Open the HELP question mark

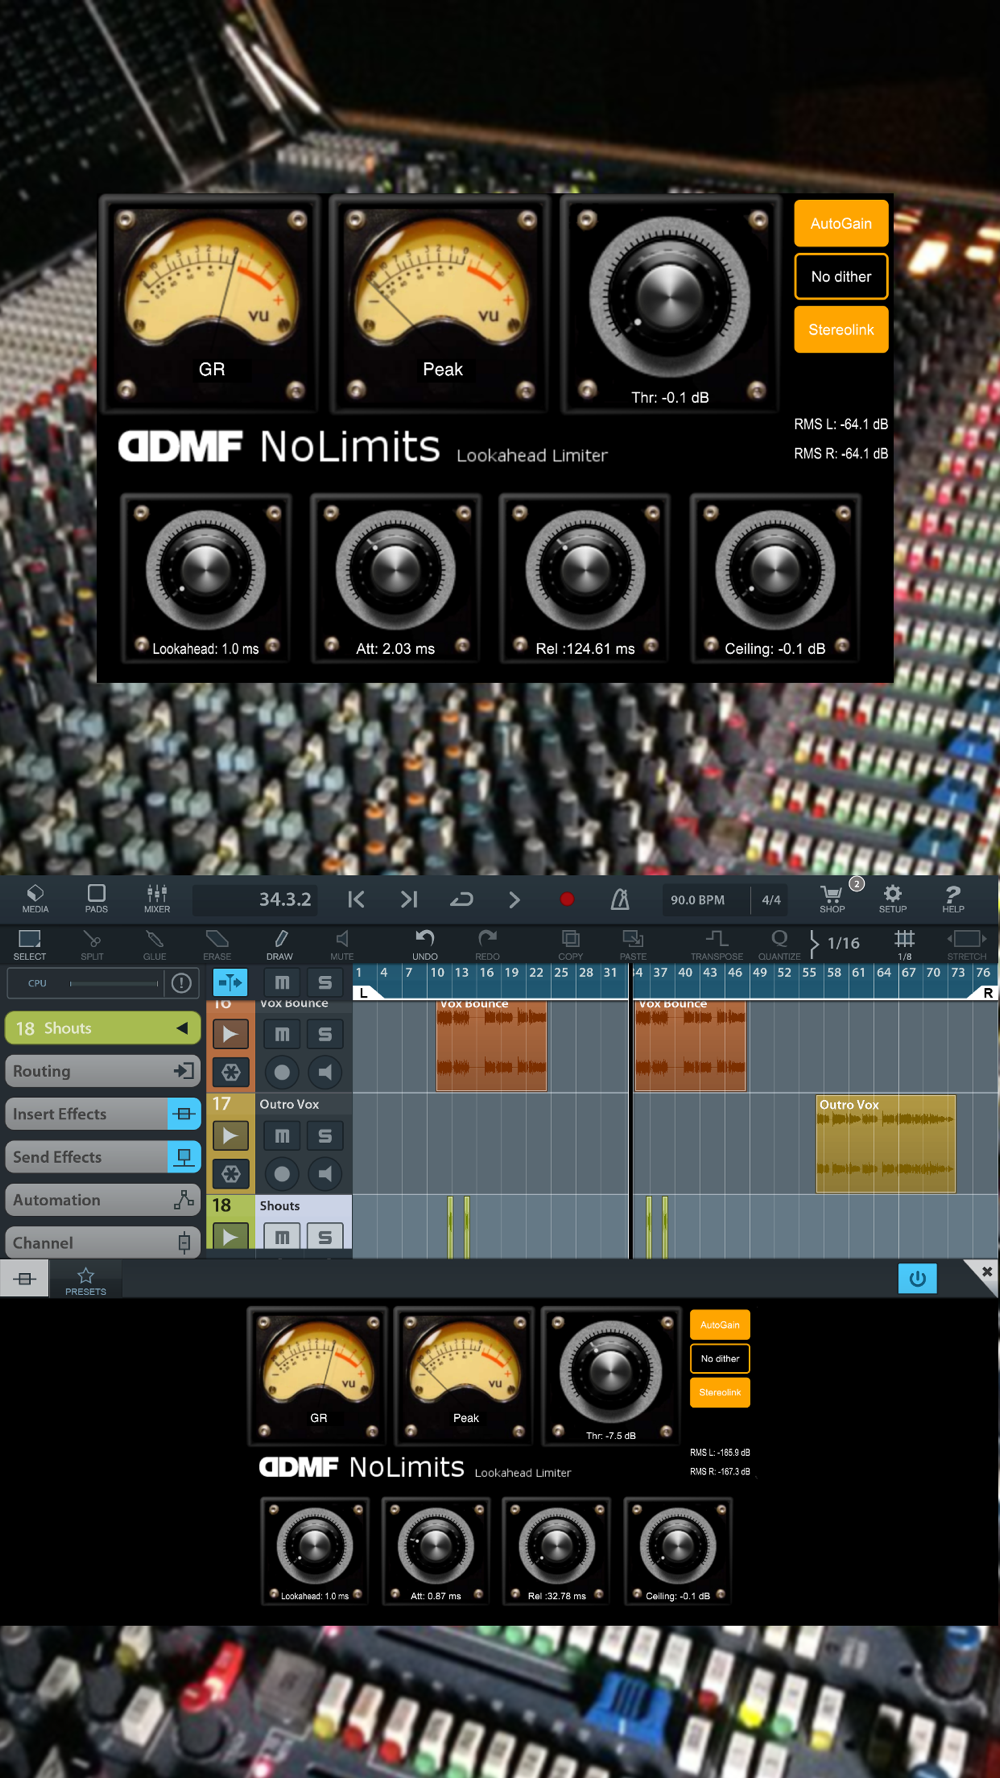953,898
